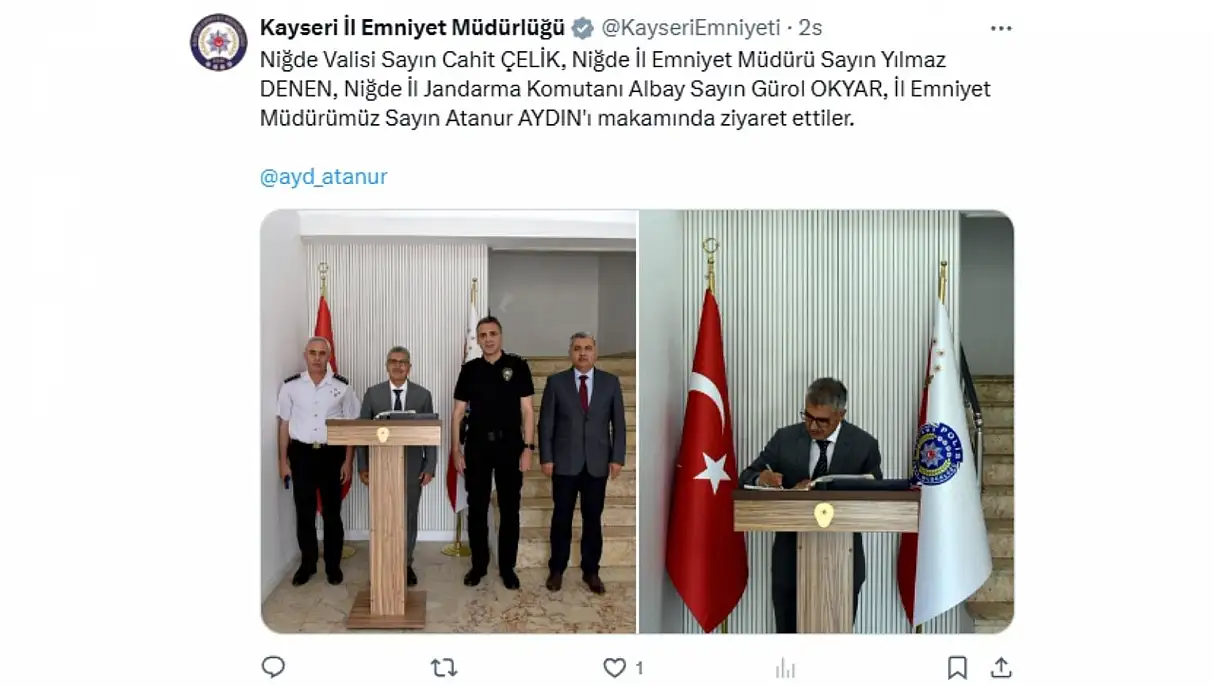
Task: Click the like count number 1
Action: point(639,668)
